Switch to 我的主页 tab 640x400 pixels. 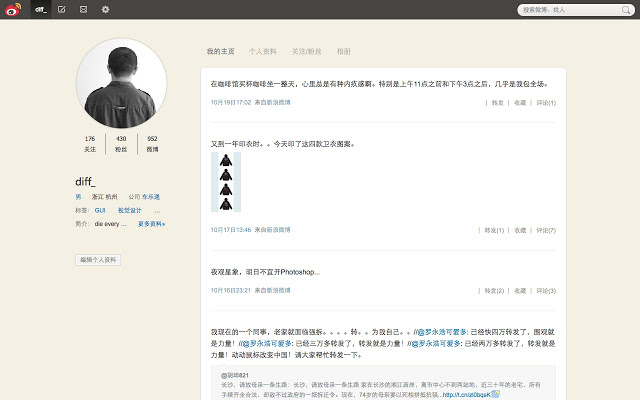click(x=220, y=51)
